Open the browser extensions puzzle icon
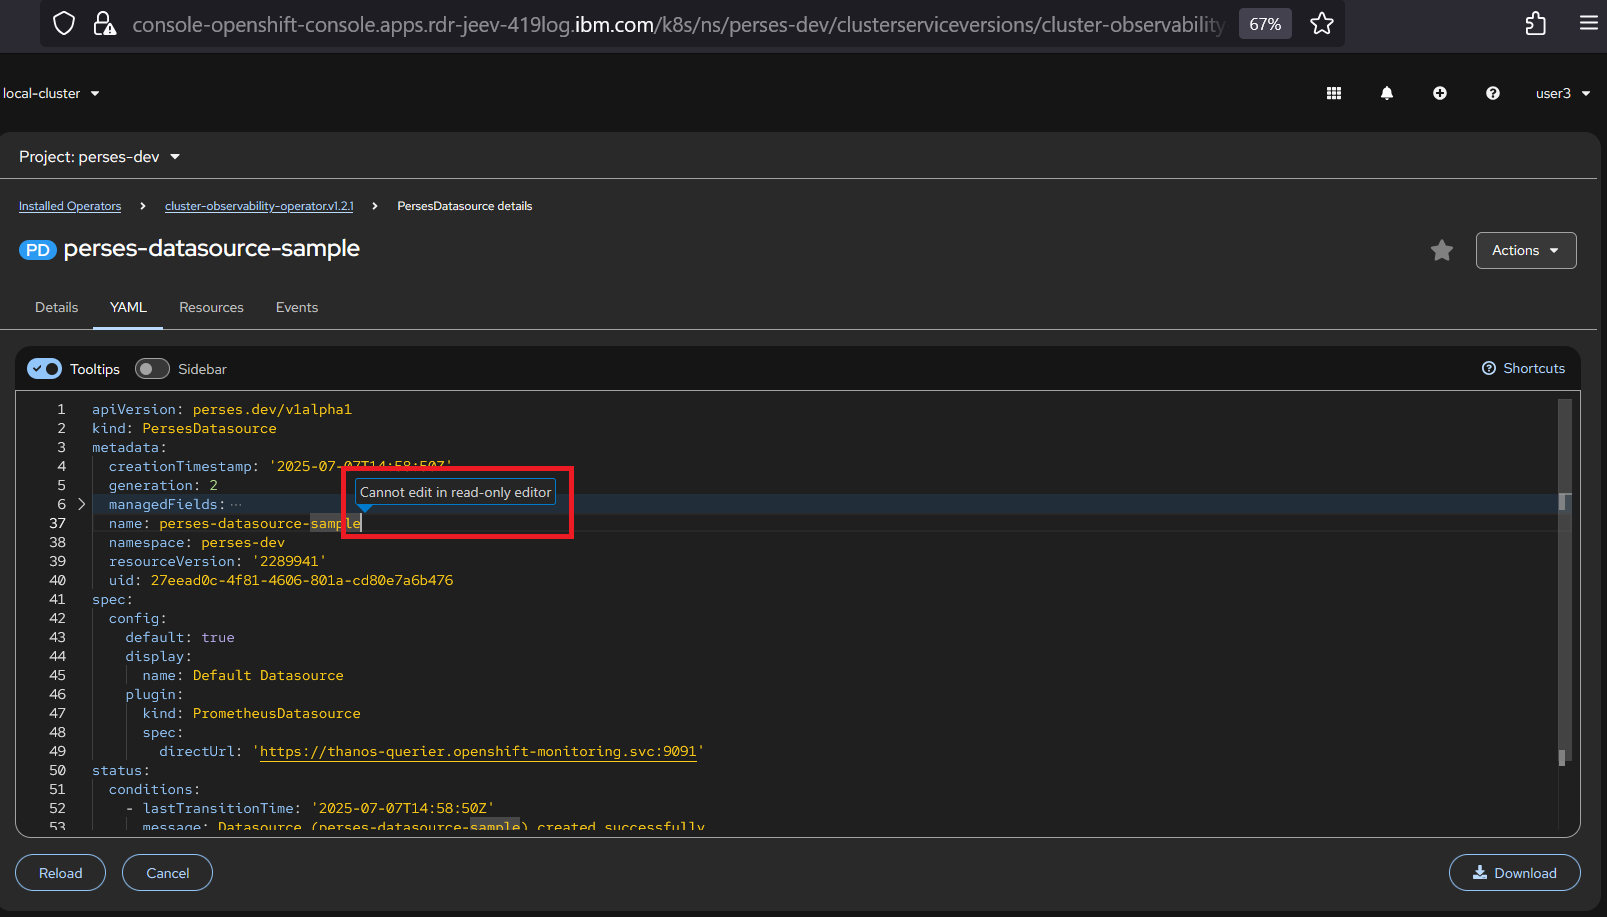Screen dimensions: 1607x917 1536,24
